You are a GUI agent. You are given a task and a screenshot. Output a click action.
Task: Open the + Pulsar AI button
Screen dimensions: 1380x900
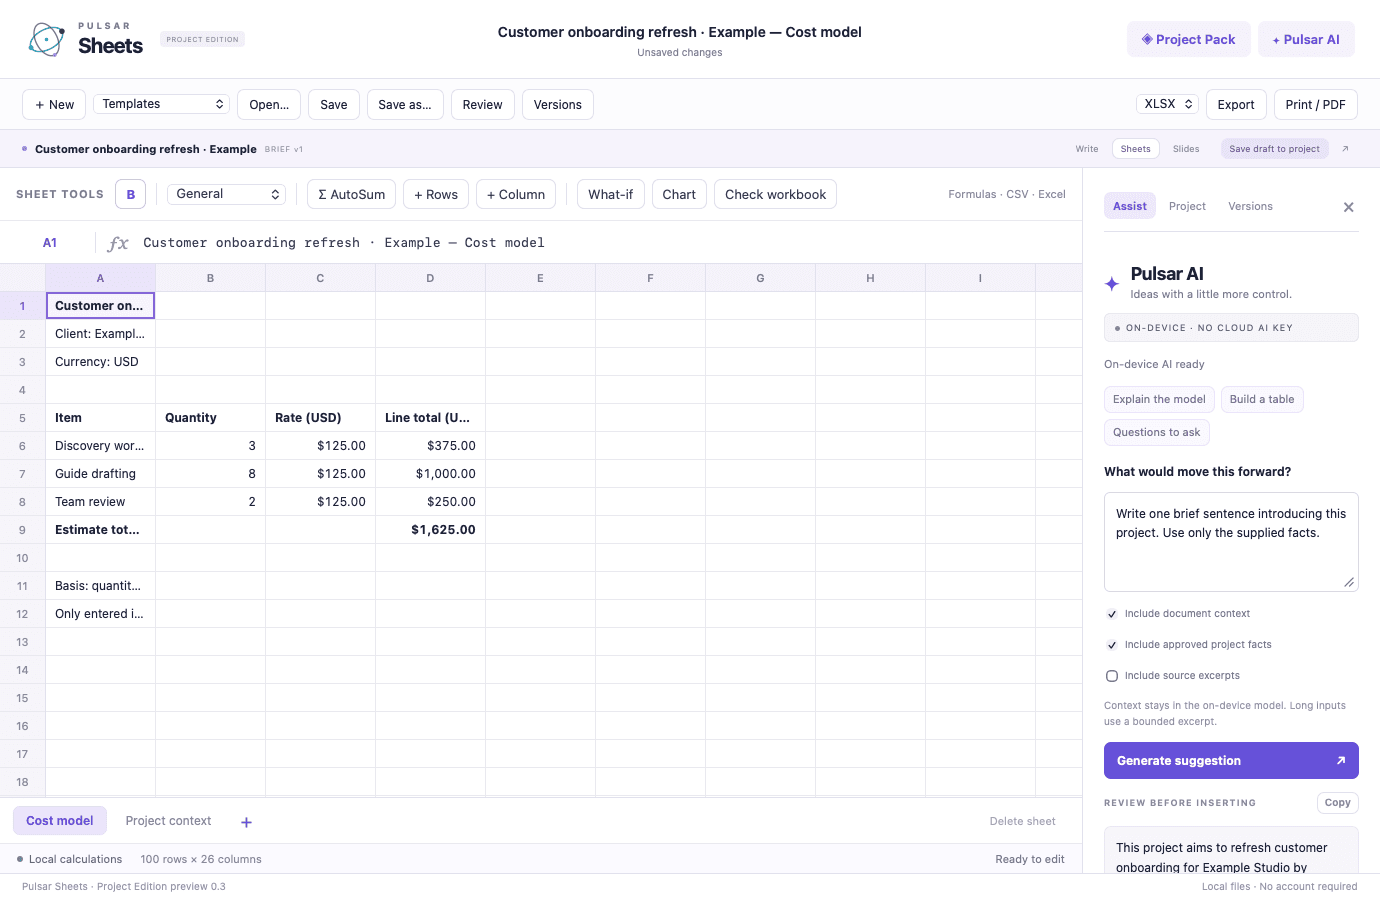(1306, 39)
